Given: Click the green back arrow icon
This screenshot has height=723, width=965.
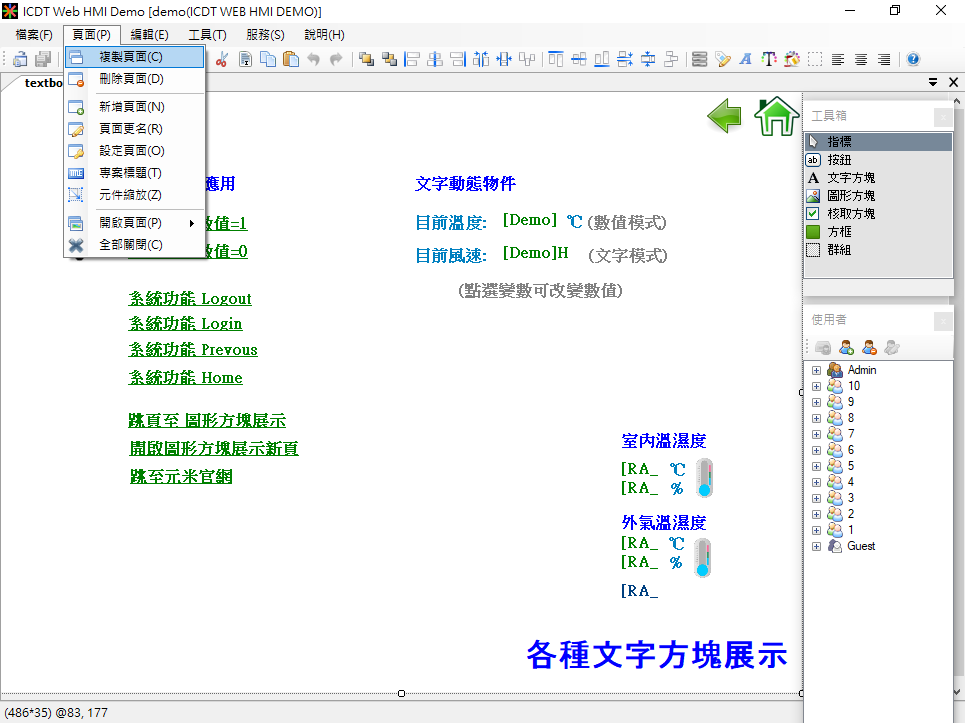Looking at the screenshot, I should [x=725, y=116].
